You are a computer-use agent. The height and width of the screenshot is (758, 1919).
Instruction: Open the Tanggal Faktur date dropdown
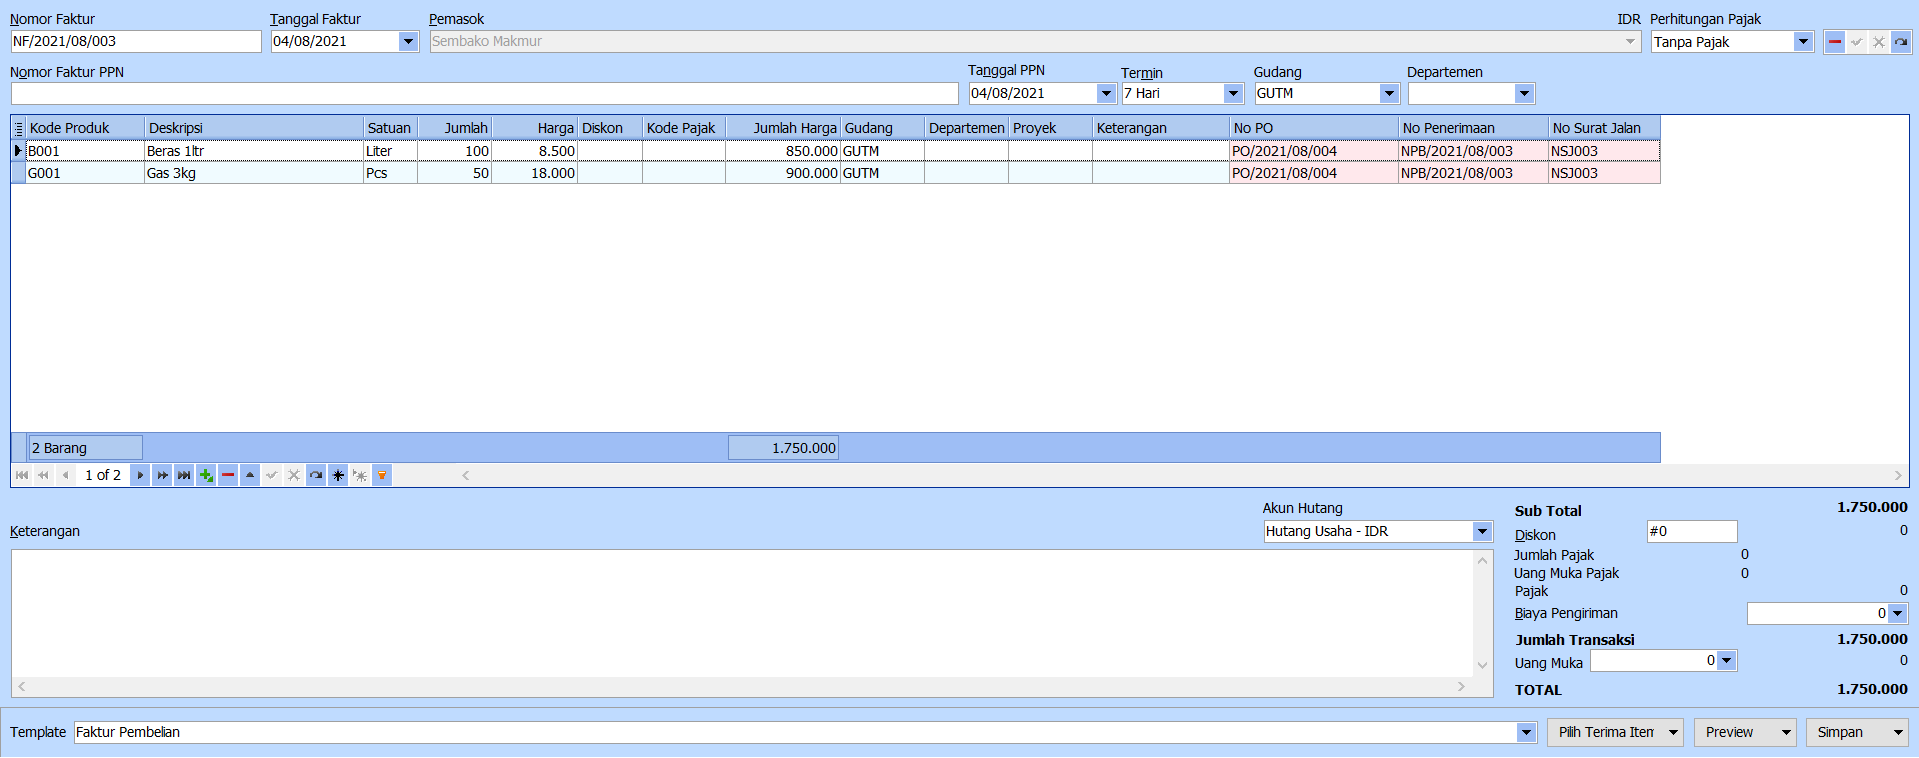point(408,41)
